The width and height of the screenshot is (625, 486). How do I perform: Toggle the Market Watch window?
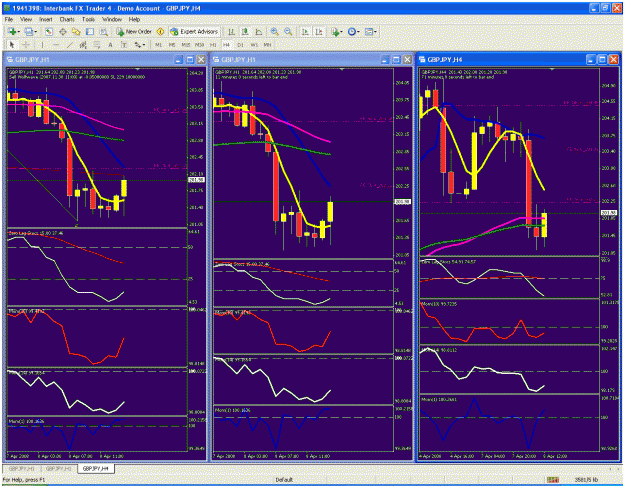tap(49, 31)
